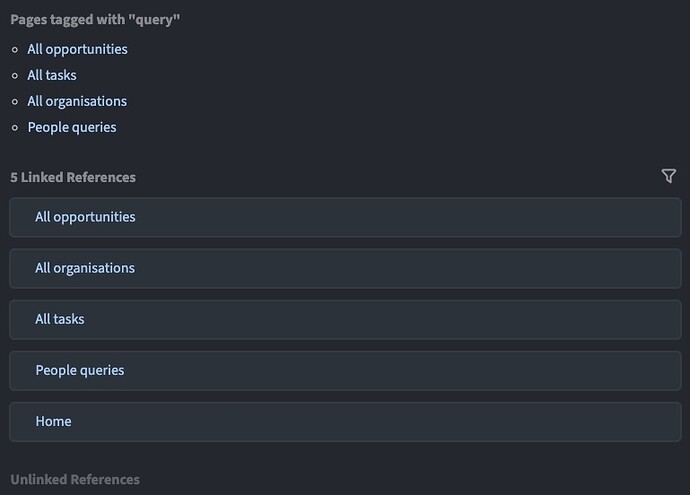Open All opportunities in Linked References
Image resolution: width=690 pixels, height=495 pixels.
pos(85,217)
